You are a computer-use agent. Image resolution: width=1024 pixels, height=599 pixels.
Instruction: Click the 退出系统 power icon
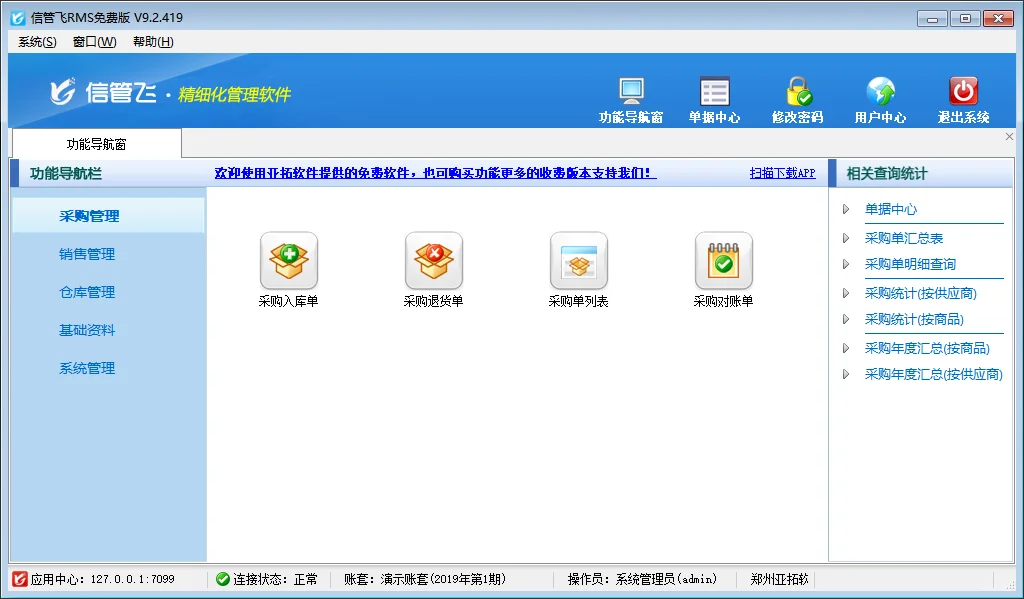coord(963,91)
